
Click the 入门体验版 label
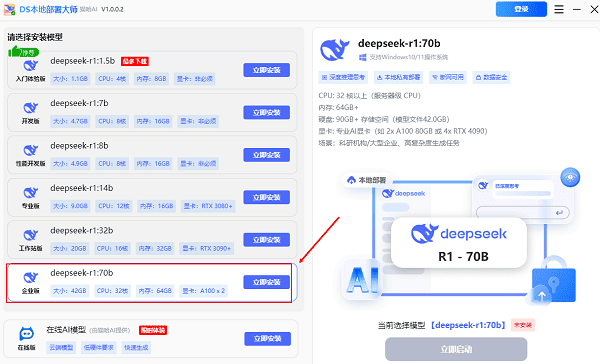(31, 79)
